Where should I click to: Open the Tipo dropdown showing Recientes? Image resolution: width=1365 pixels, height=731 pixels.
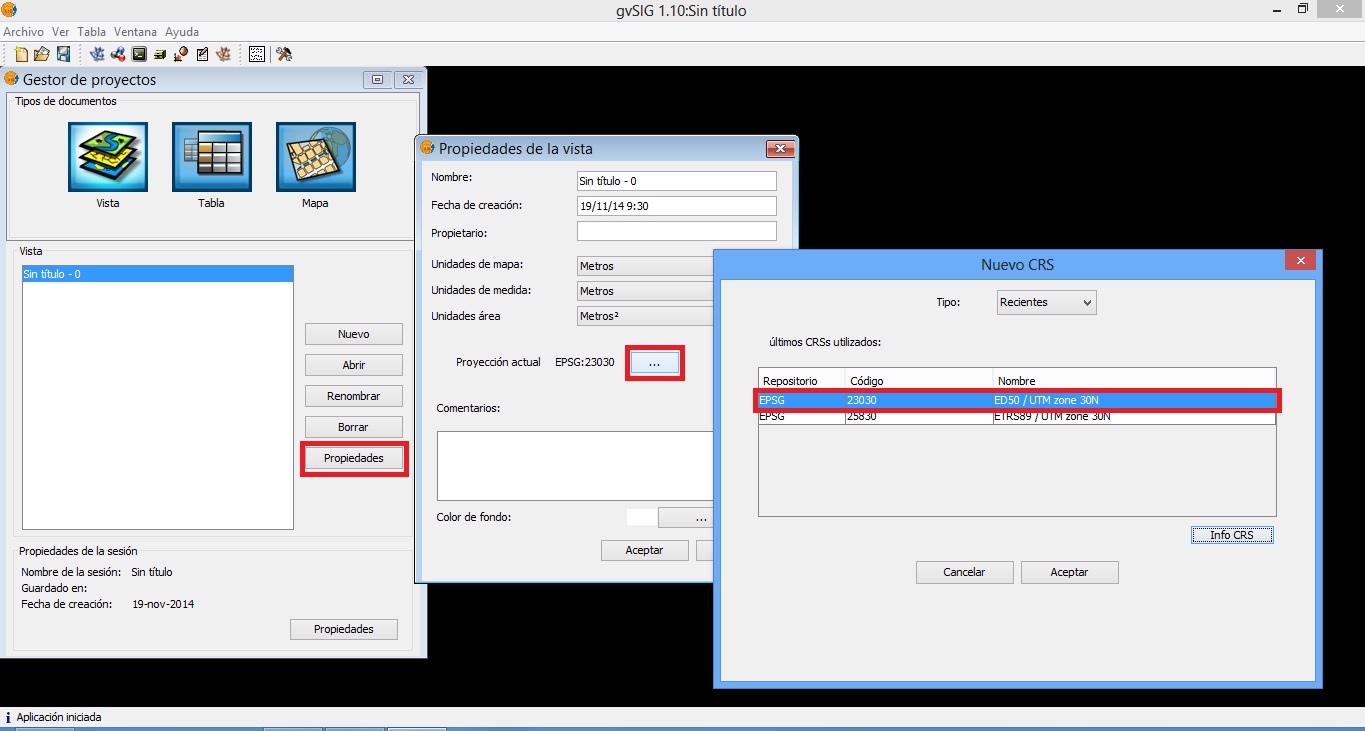[x=1047, y=302]
